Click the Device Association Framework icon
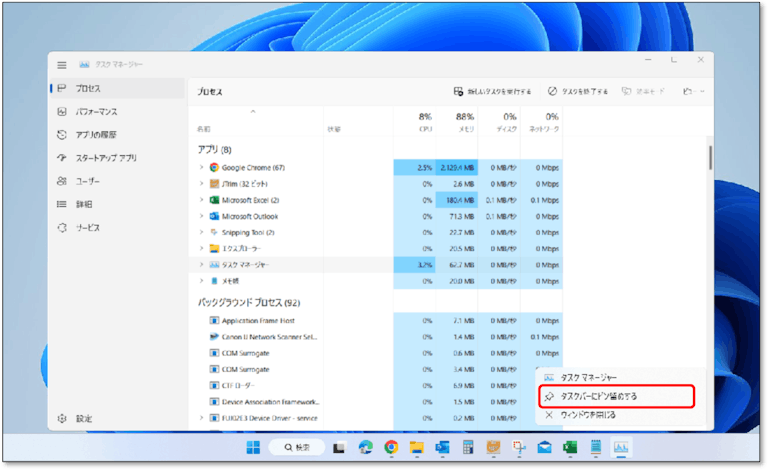 pyautogui.click(x=214, y=401)
